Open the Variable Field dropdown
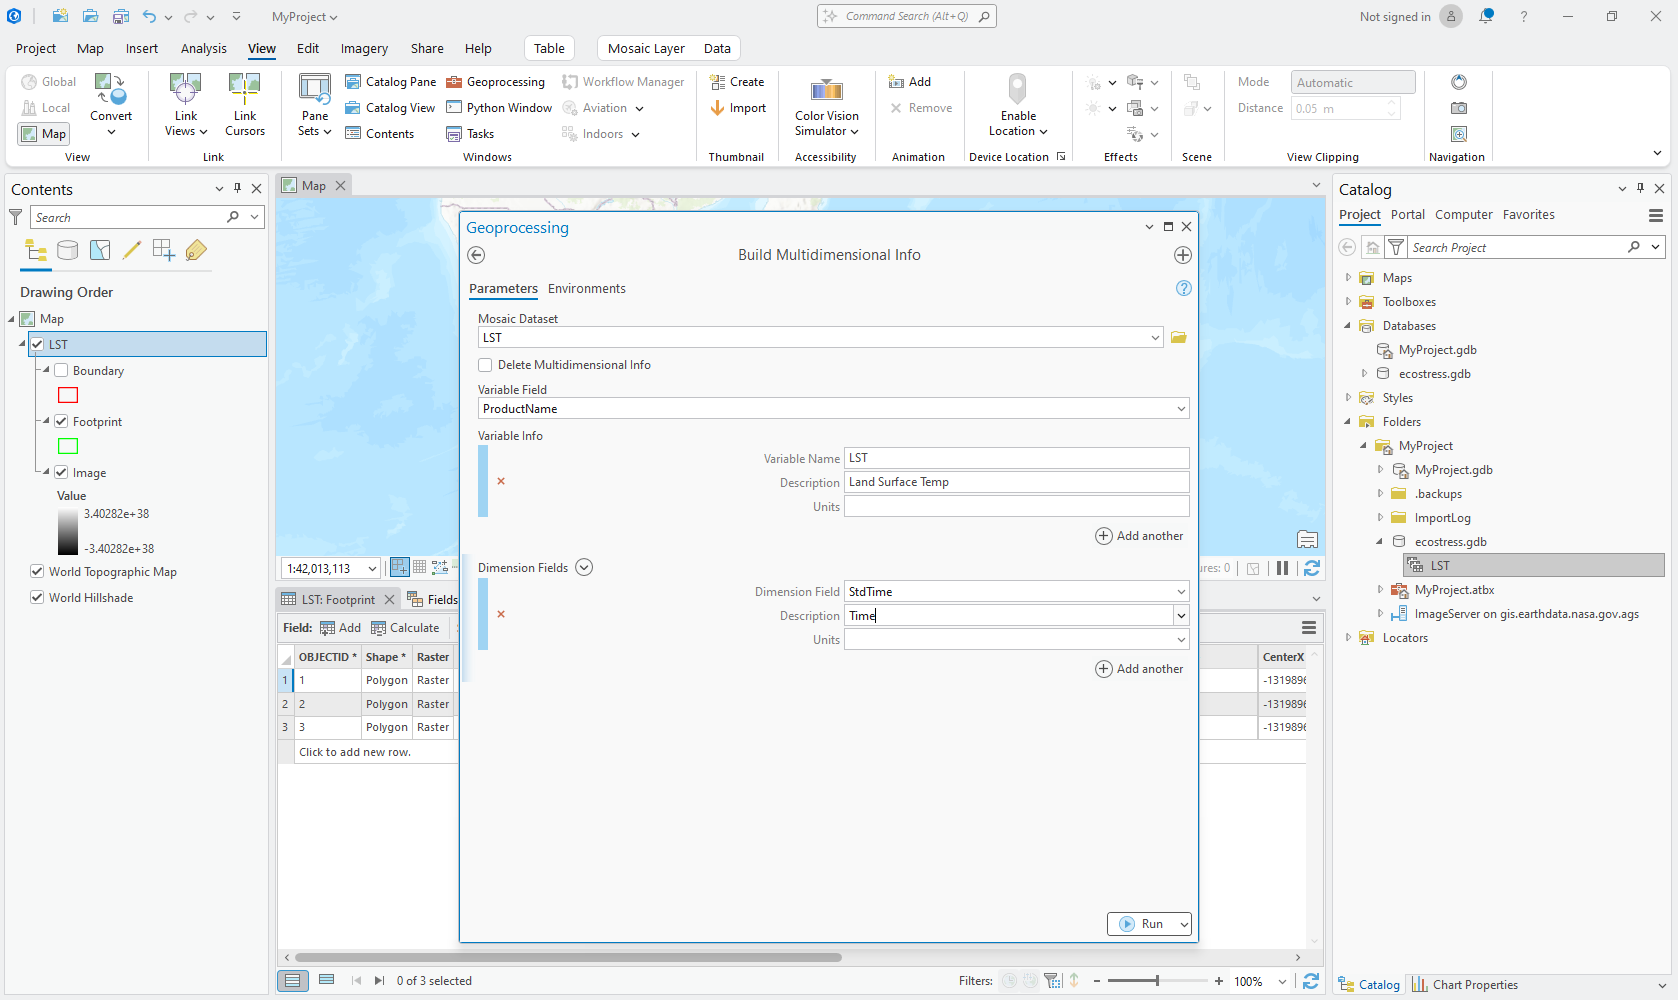 pos(1181,409)
